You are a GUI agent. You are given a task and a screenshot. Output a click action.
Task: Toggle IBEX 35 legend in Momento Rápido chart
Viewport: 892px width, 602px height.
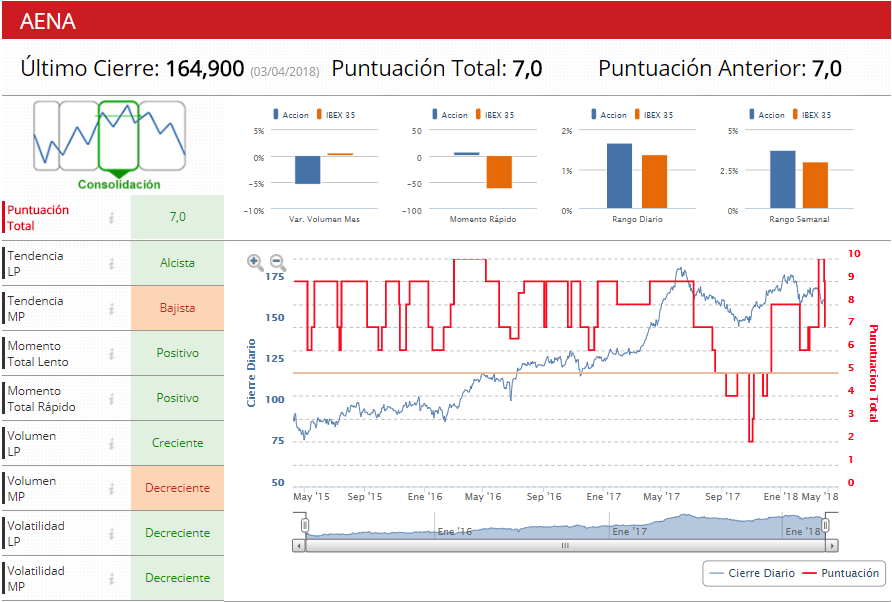pos(495,114)
